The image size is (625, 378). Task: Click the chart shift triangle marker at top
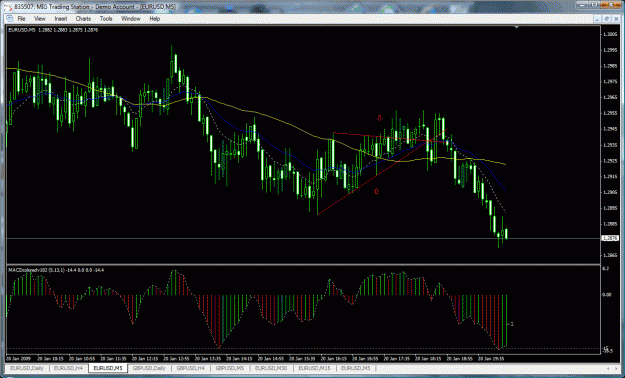517,27
